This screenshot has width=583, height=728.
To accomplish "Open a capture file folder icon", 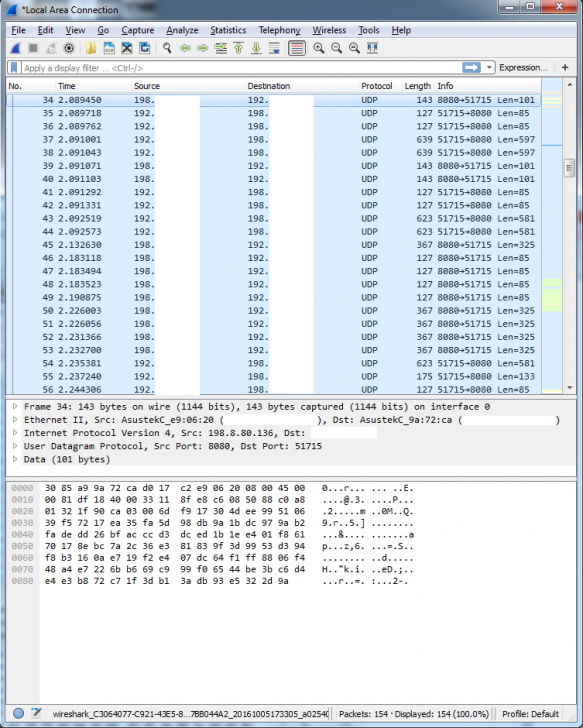I will 91,48.
